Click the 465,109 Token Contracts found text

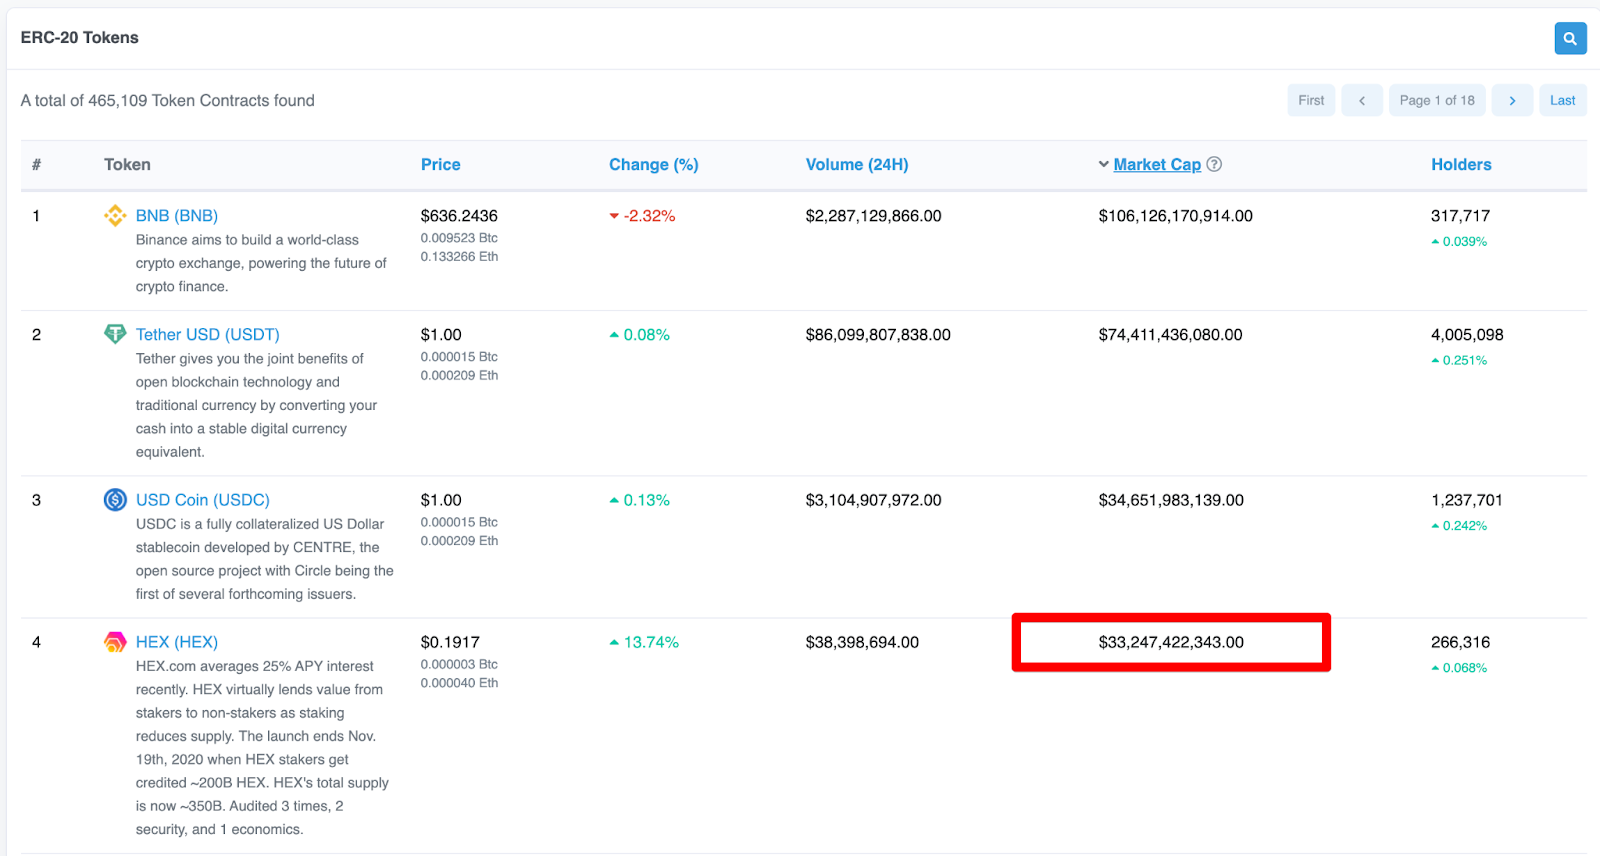pyautogui.click(x=201, y=101)
